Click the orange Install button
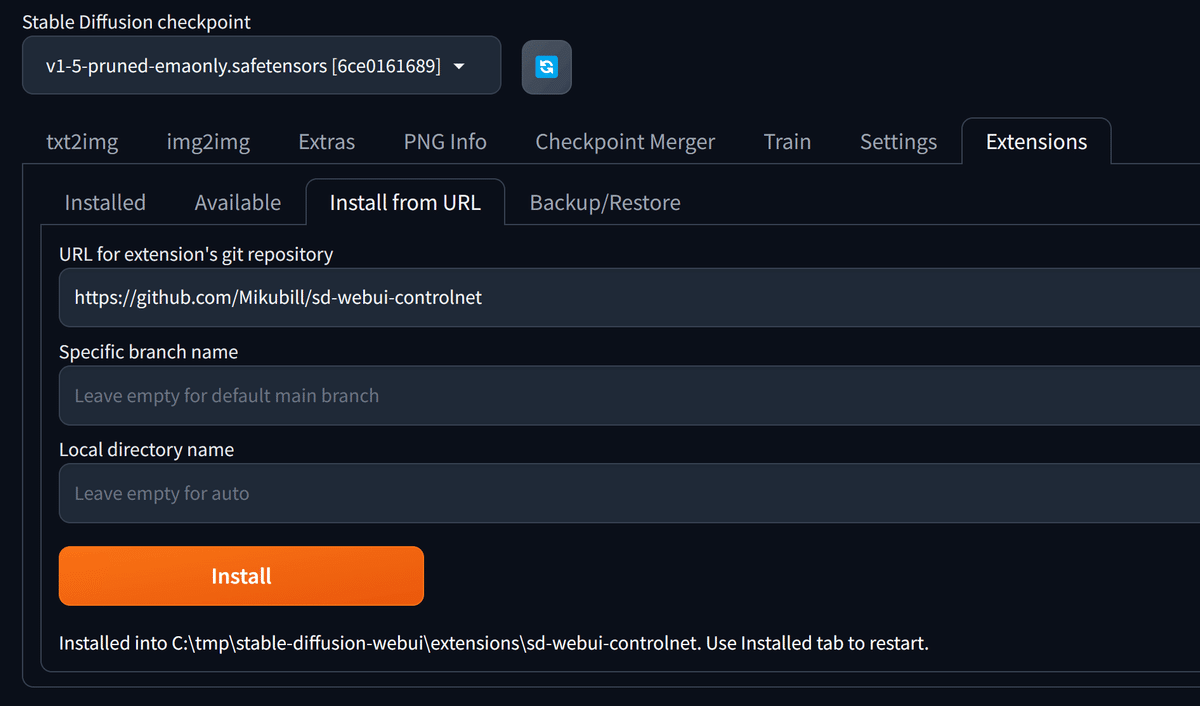 241,576
